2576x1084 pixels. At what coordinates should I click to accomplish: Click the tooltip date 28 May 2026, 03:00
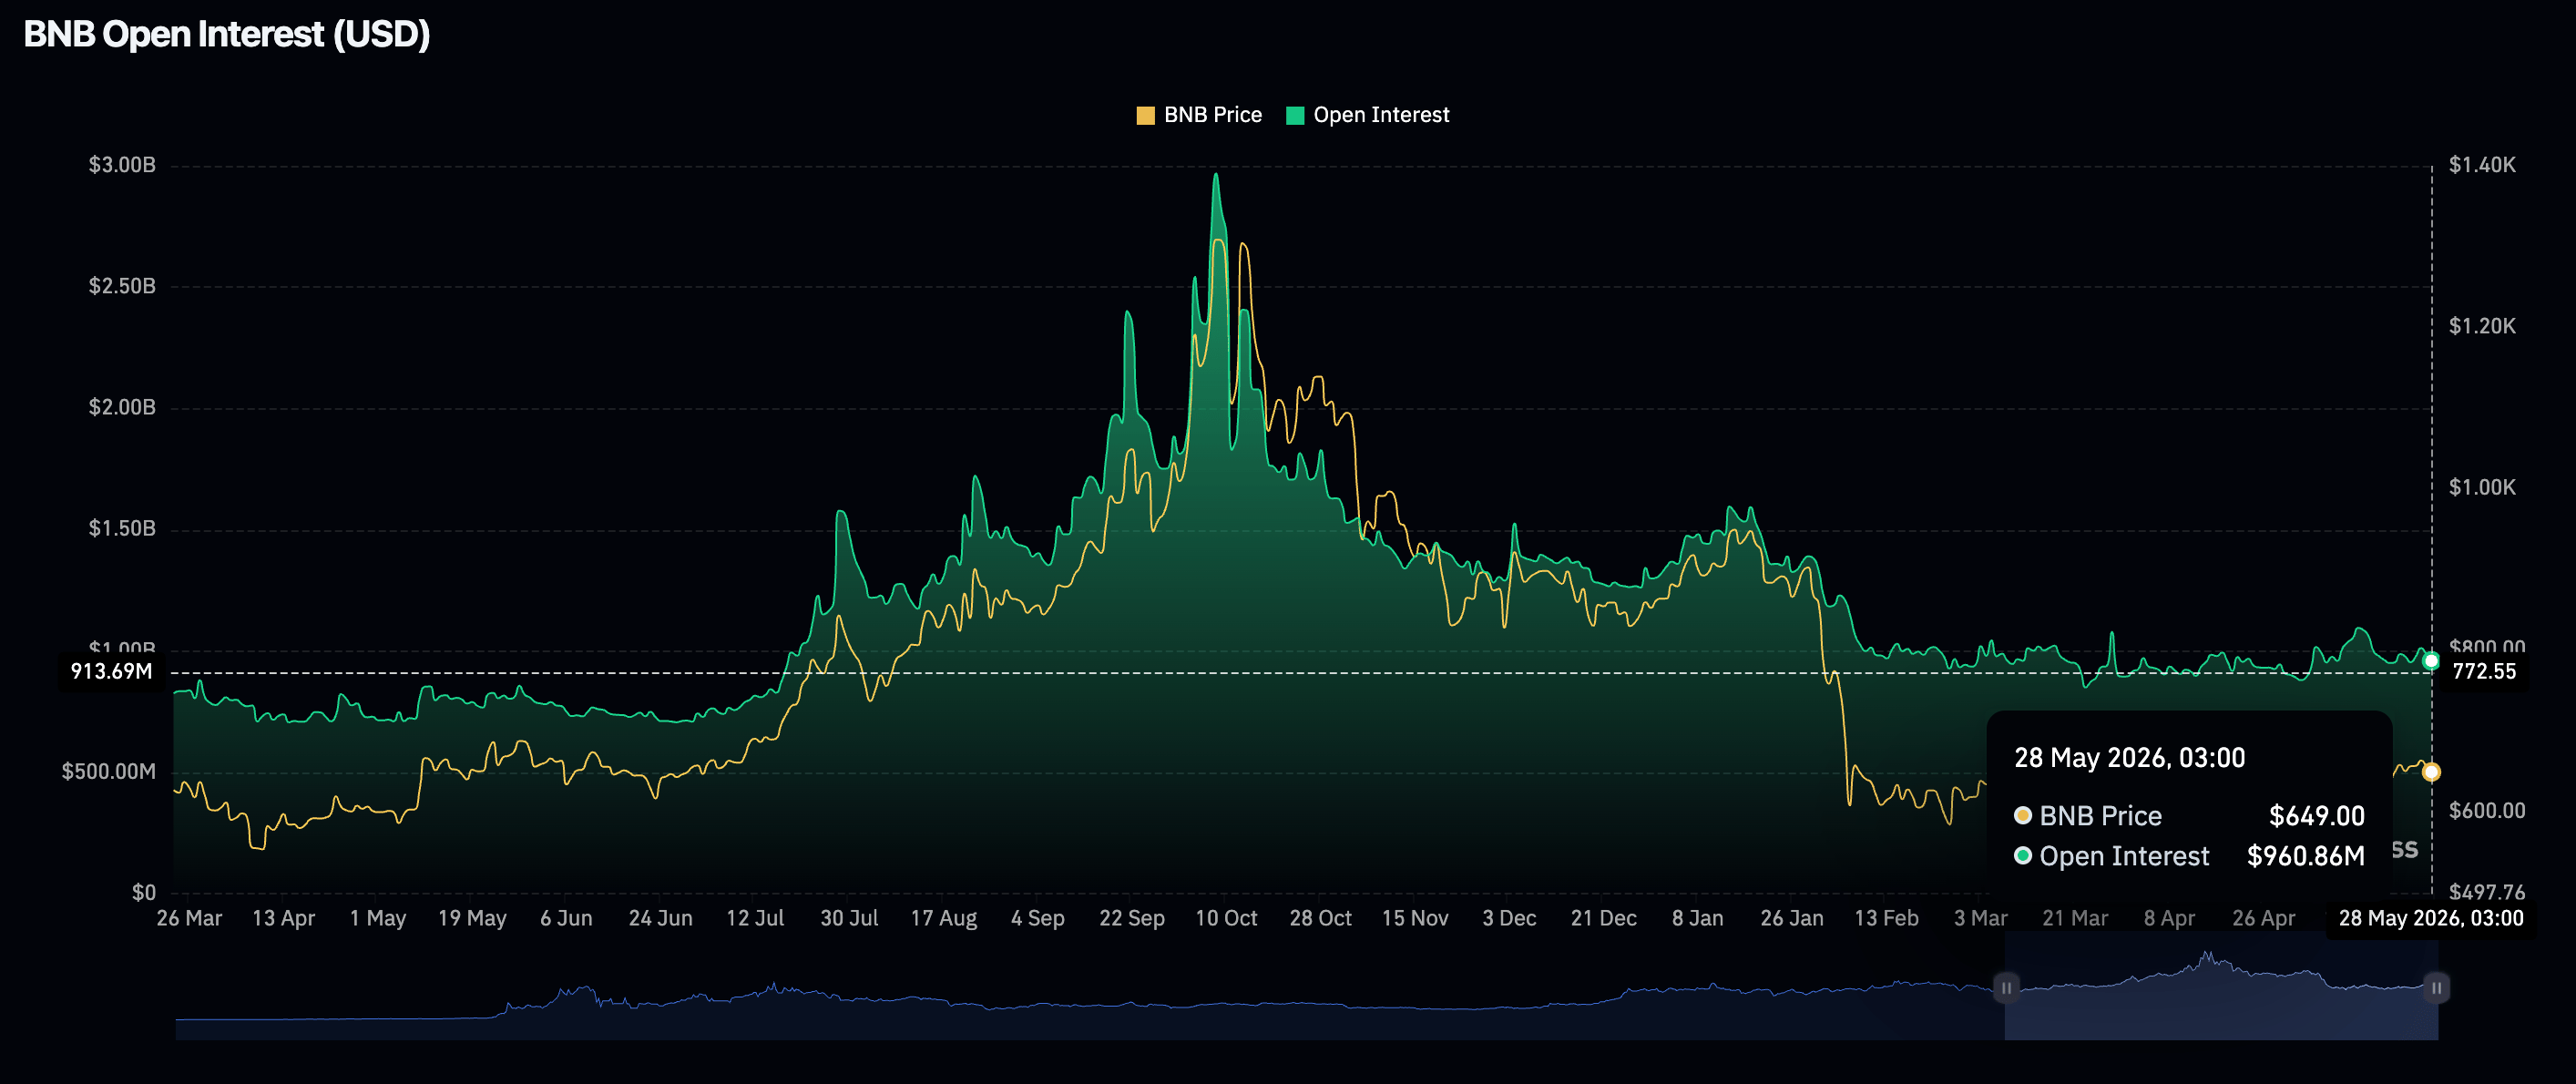[x=2129, y=758]
